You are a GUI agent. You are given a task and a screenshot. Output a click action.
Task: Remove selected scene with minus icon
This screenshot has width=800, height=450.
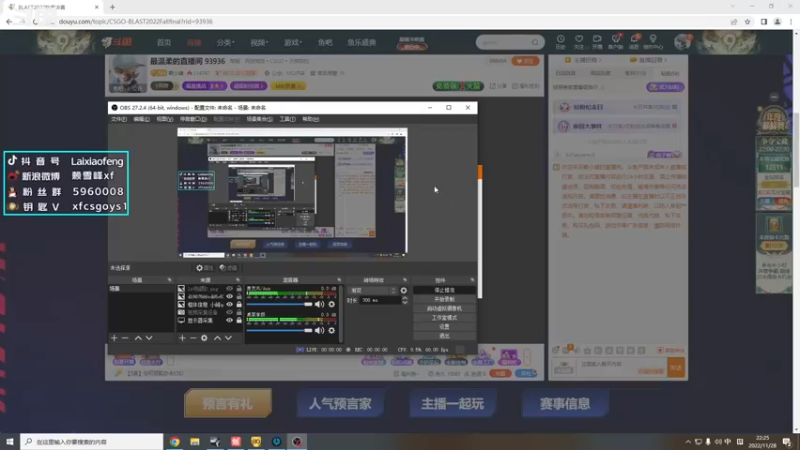[x=125, y=338]
